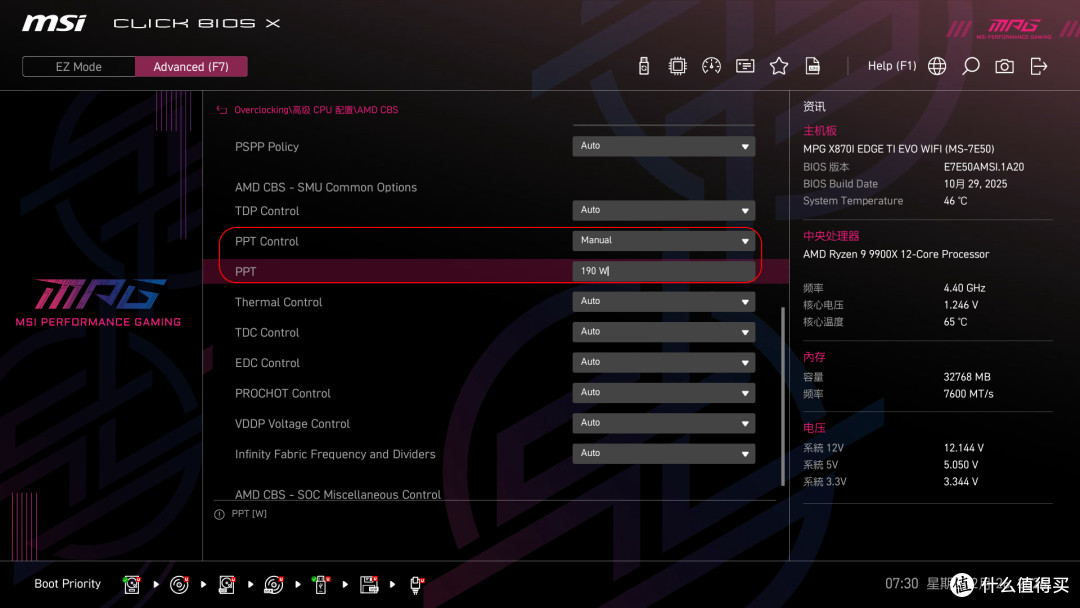The width and height of the screenshot is (1080, 608).
Task: Click the AMD Ryzen 9 9900X processor name
Action: (x=895, y=254)
